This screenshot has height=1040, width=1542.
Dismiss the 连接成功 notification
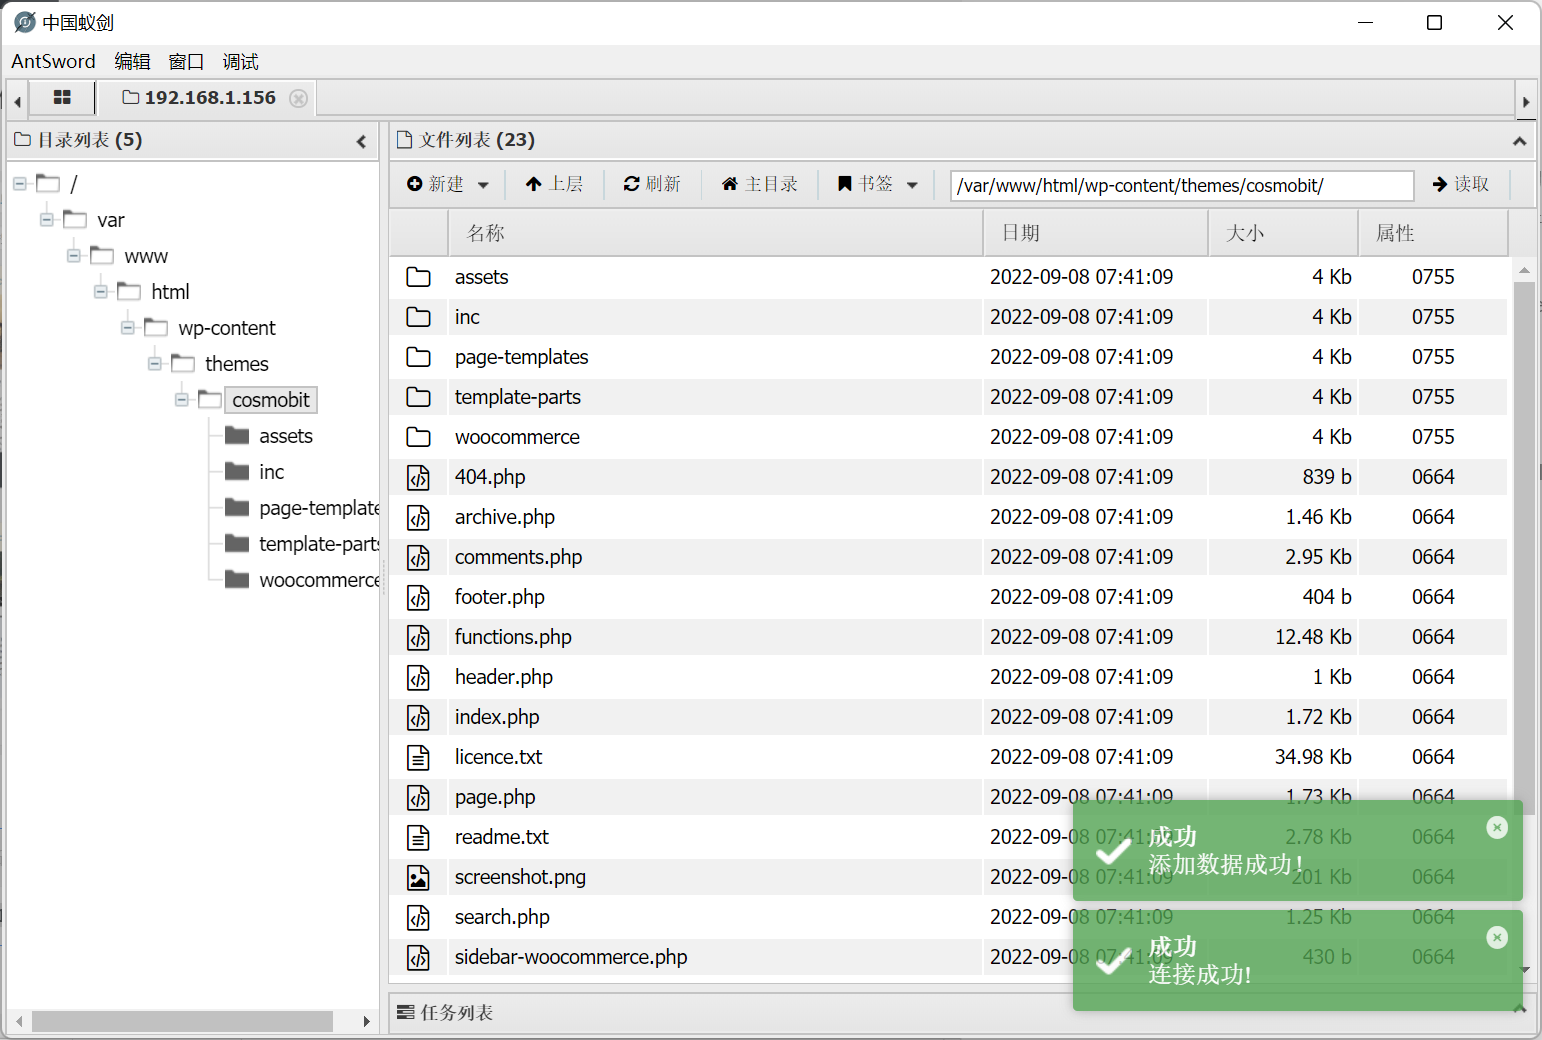pyautogui.click(x=1497, y=937)
